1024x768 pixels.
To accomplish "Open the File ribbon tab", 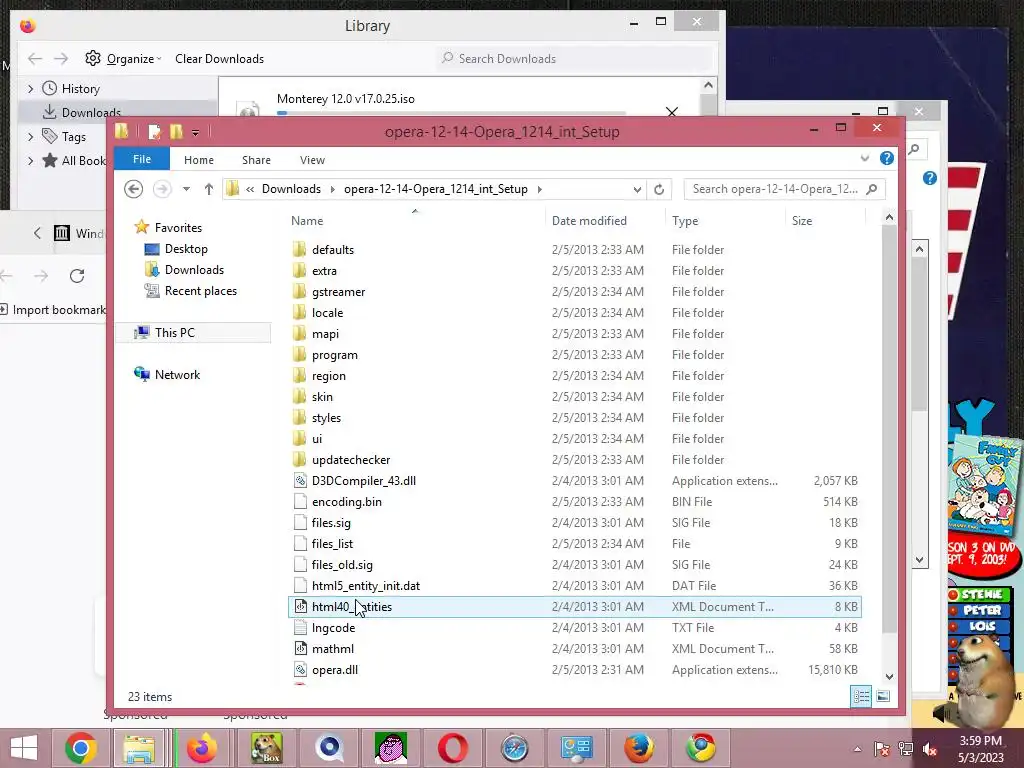I will coord(142,159).
